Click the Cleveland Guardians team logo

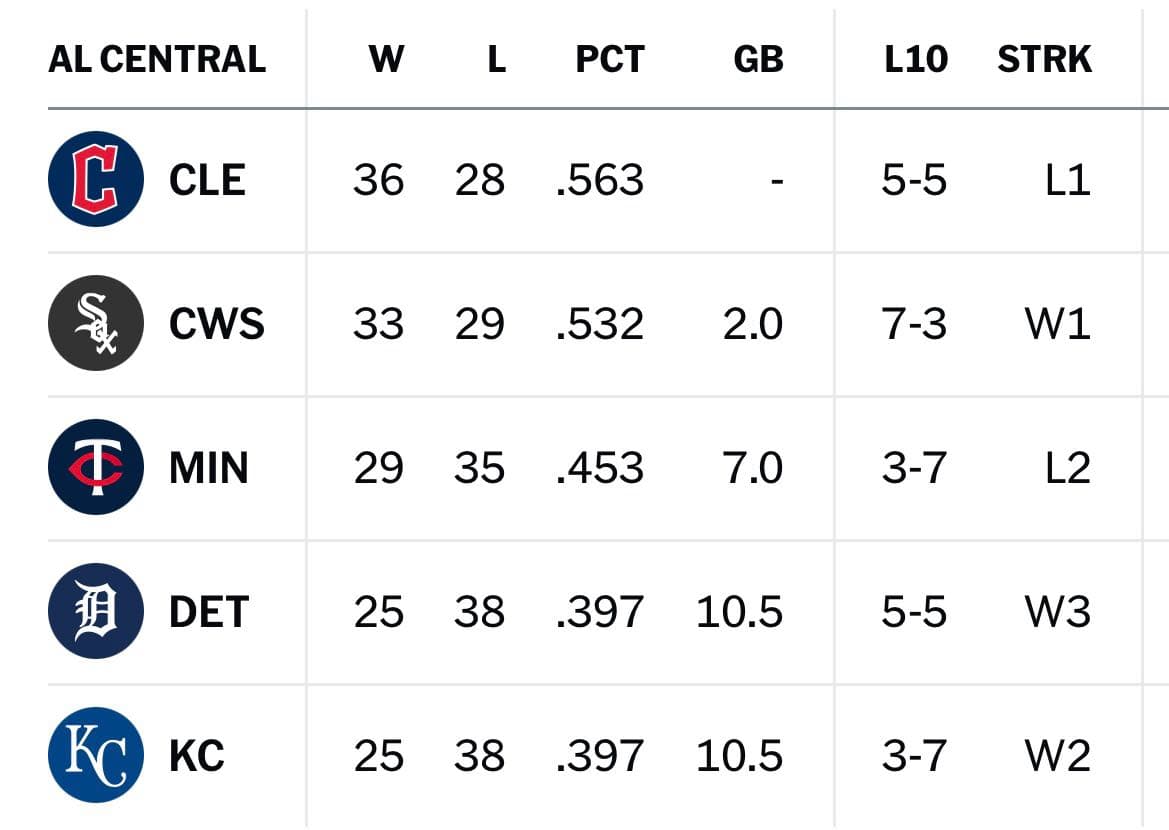(x=95, y=179)
